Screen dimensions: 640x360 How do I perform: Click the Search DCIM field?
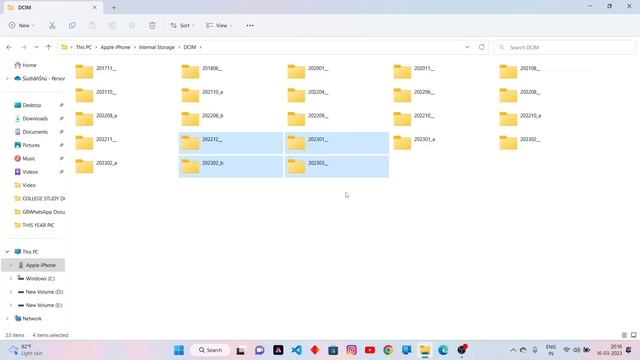tap(564, 47)
